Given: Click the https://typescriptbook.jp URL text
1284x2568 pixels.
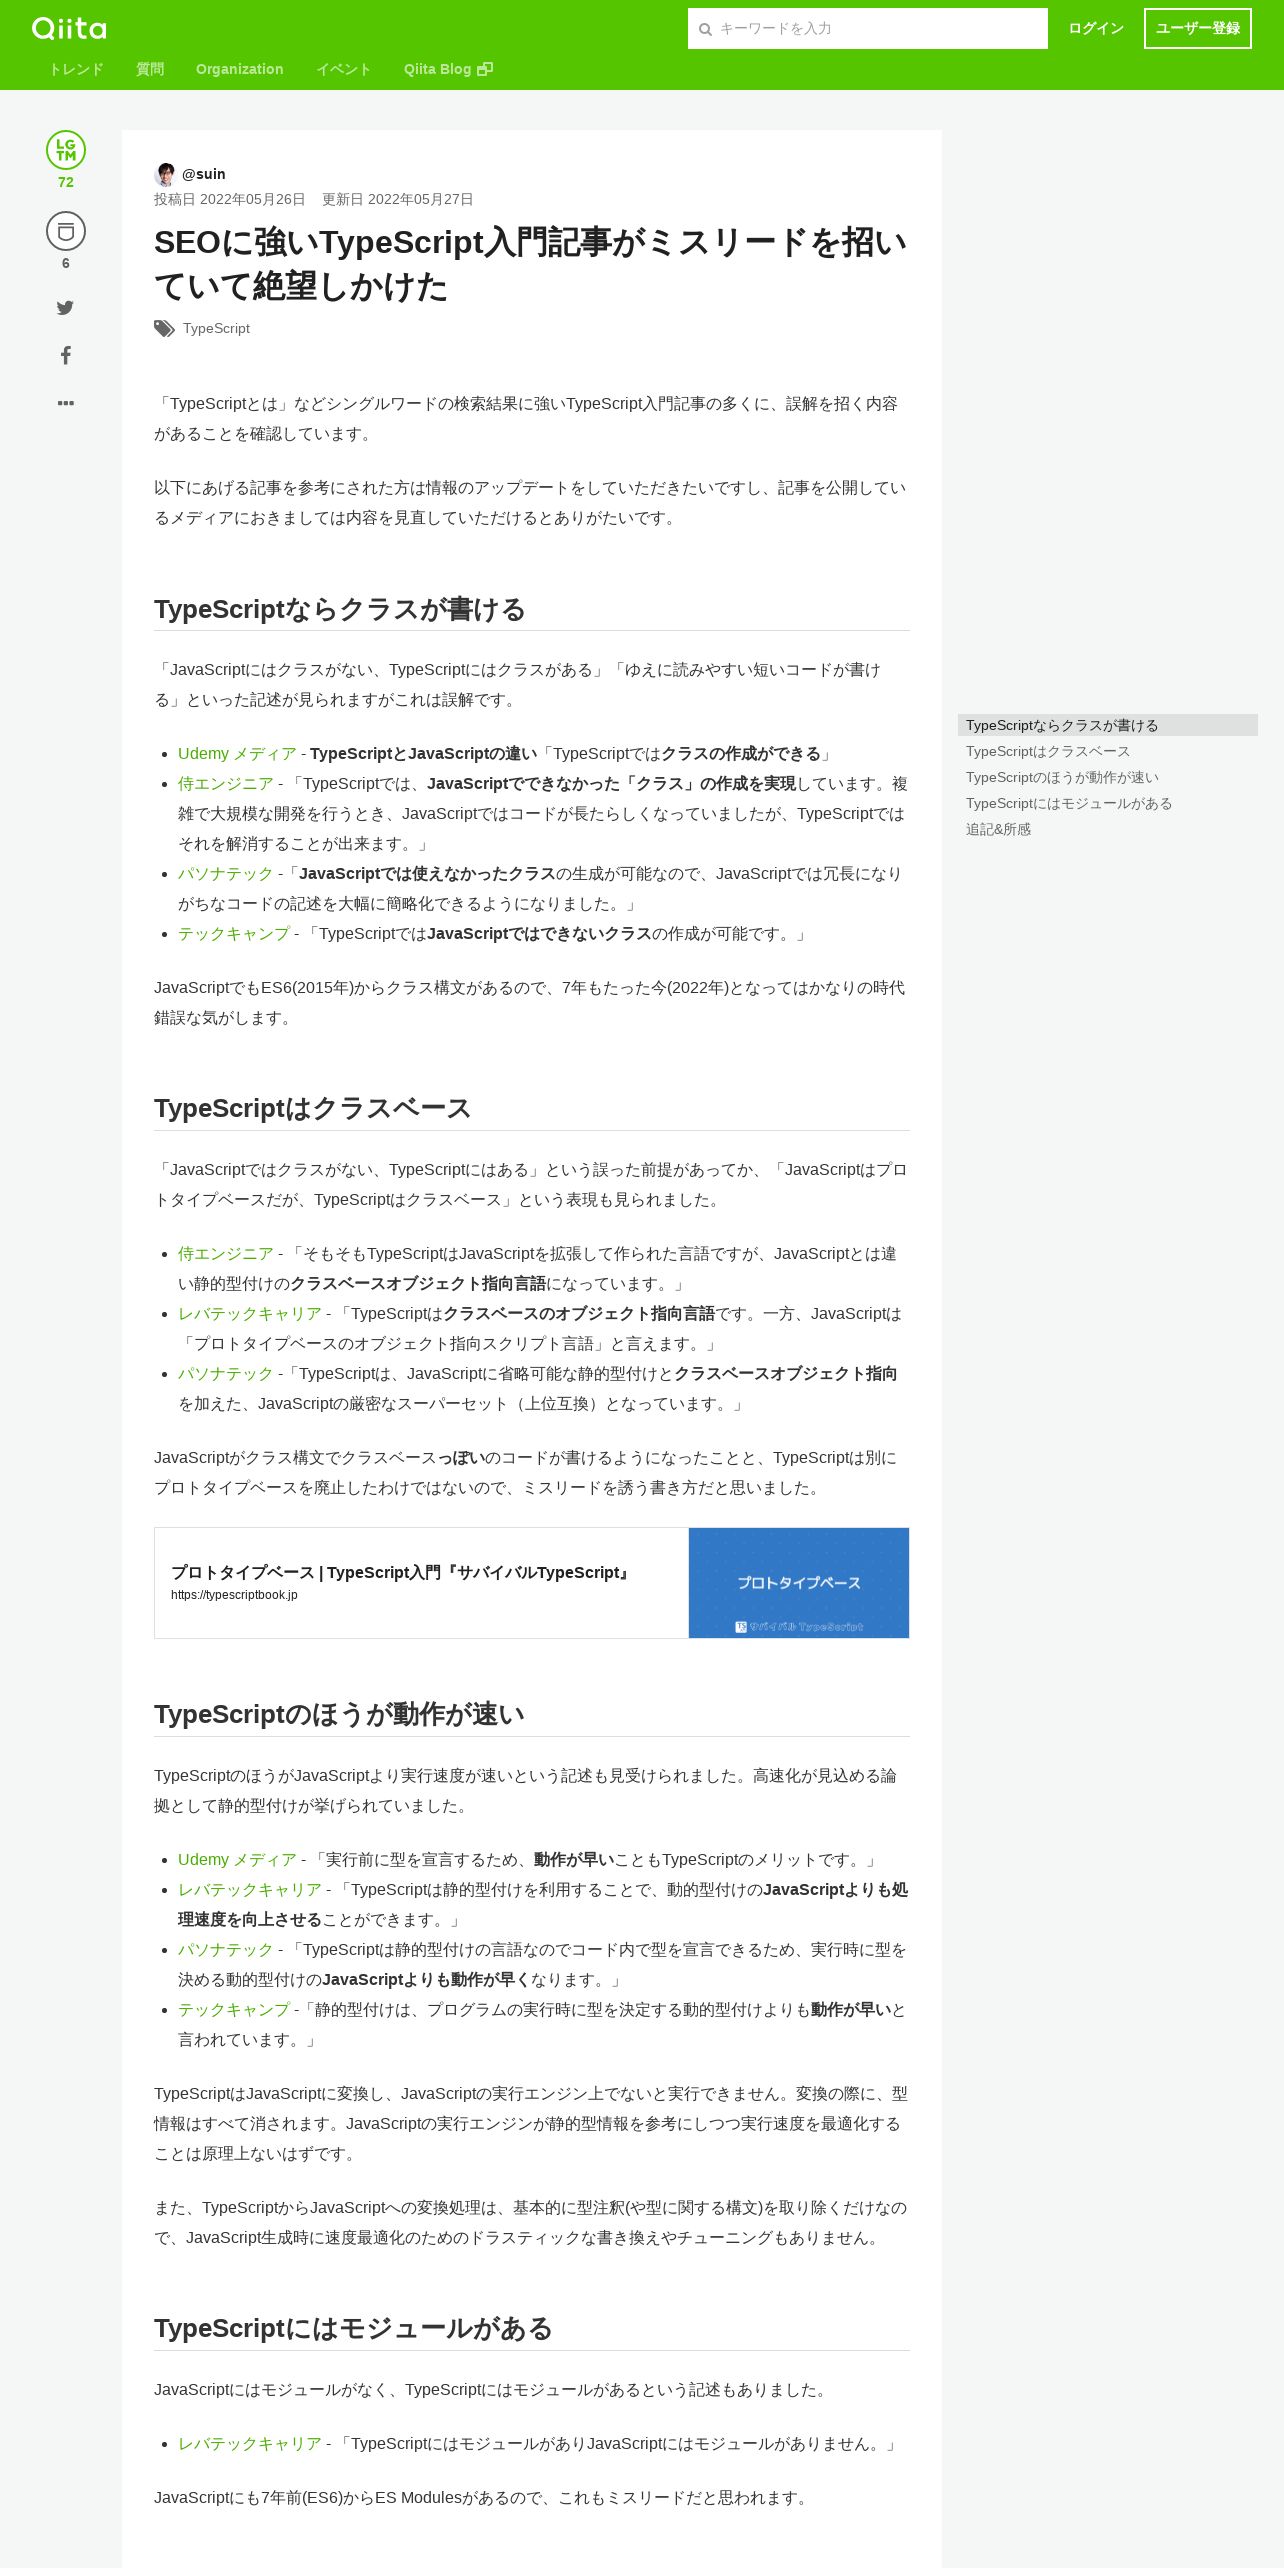Looking at the screenshot, I should coord(234,1595).
